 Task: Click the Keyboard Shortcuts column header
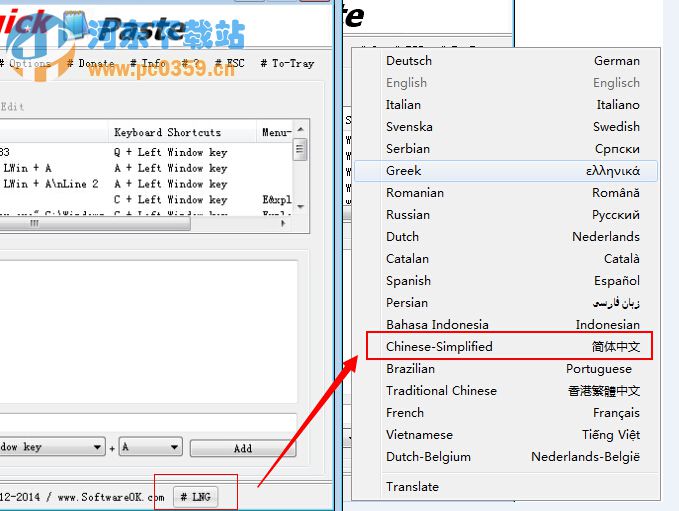(182, 132)
